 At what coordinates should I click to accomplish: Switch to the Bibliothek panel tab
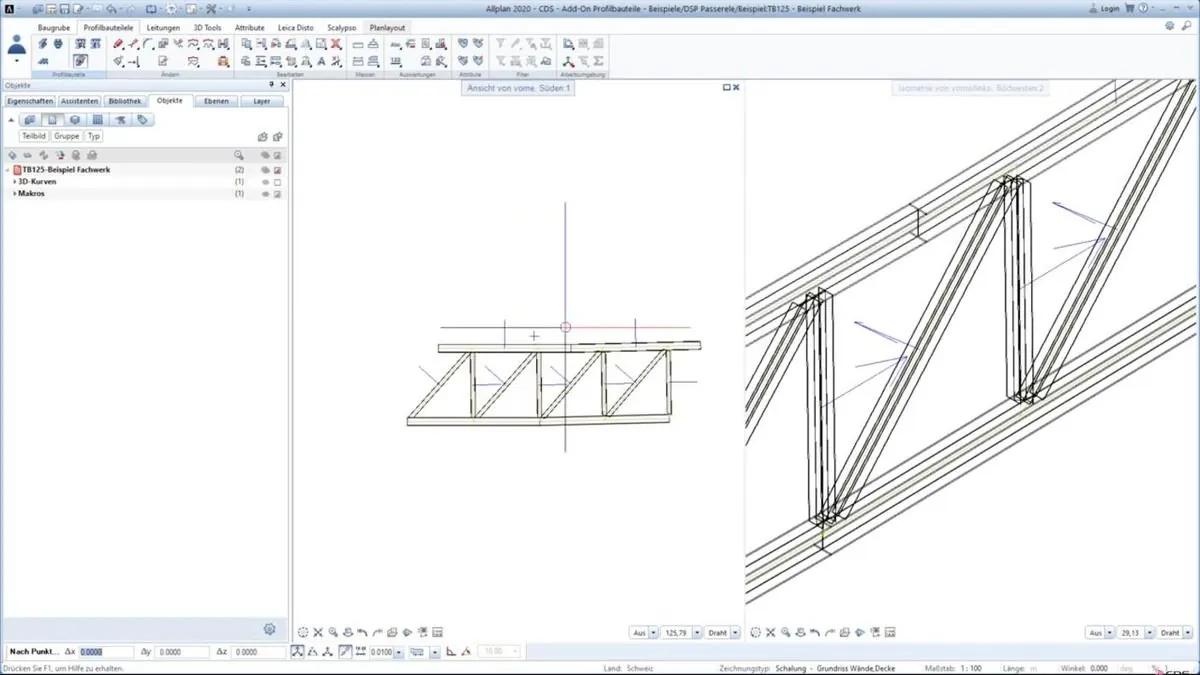click(x=125, y=101)
